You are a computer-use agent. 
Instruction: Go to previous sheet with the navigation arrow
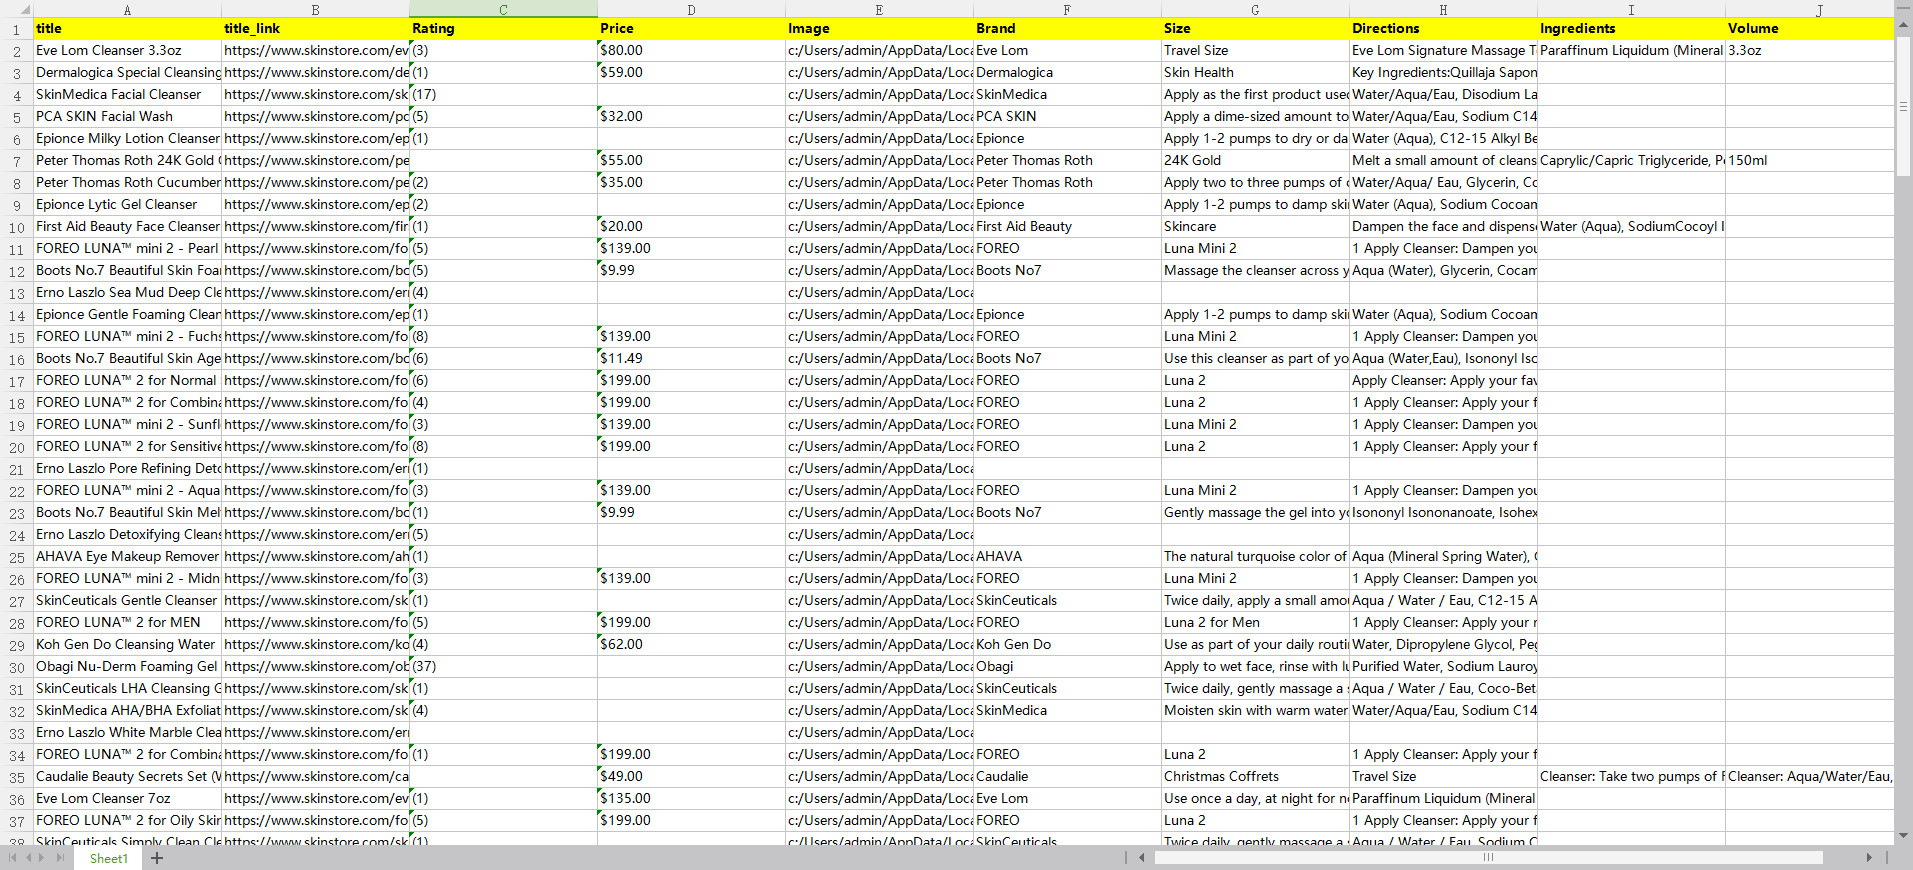click(29, 858)
